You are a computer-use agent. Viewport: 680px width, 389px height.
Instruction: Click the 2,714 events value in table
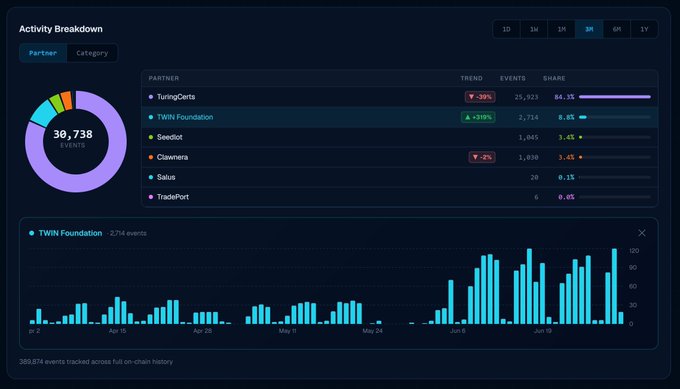coord(528,117)
